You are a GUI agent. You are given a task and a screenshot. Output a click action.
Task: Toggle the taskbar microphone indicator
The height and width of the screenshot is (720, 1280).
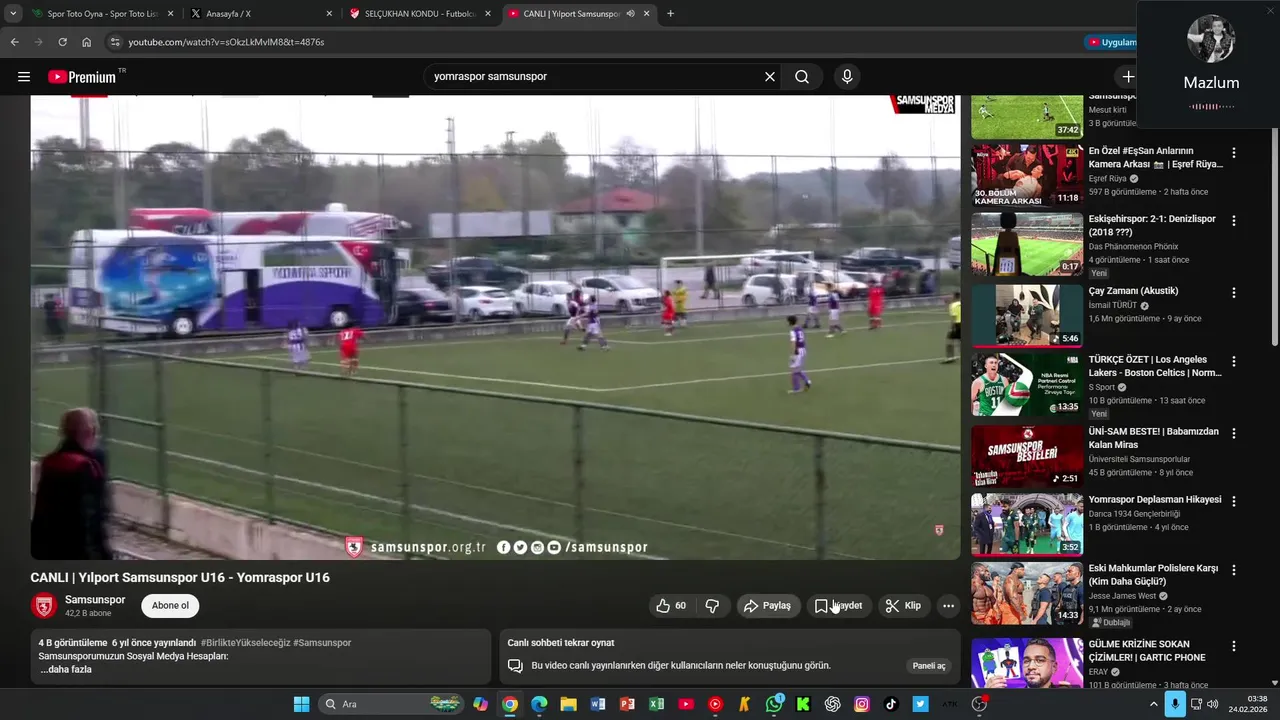coord(1175,704)
